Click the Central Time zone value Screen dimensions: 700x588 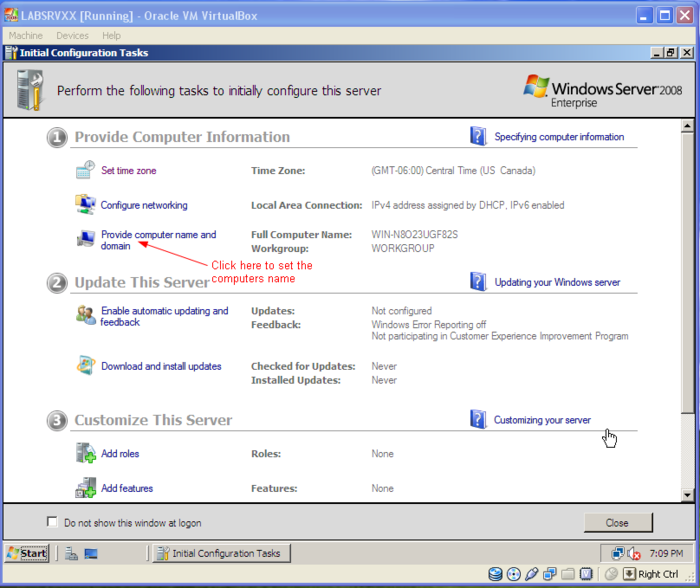(453, 171)
